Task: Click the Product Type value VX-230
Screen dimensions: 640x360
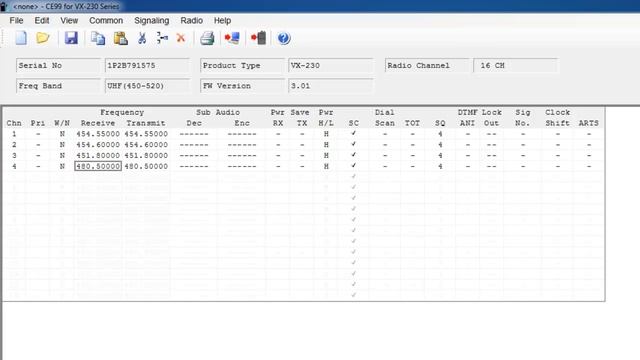Action: [331, 65]
